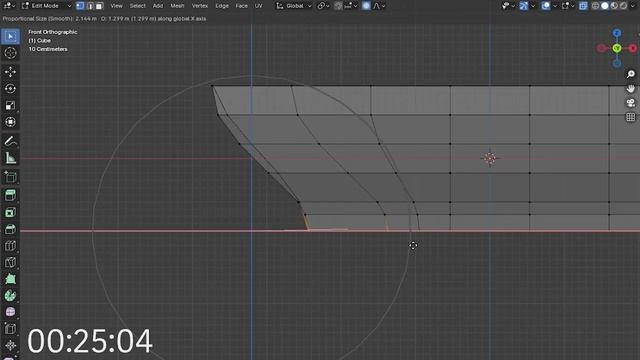Toggle proportional editing button

click(x=366, y=6)
